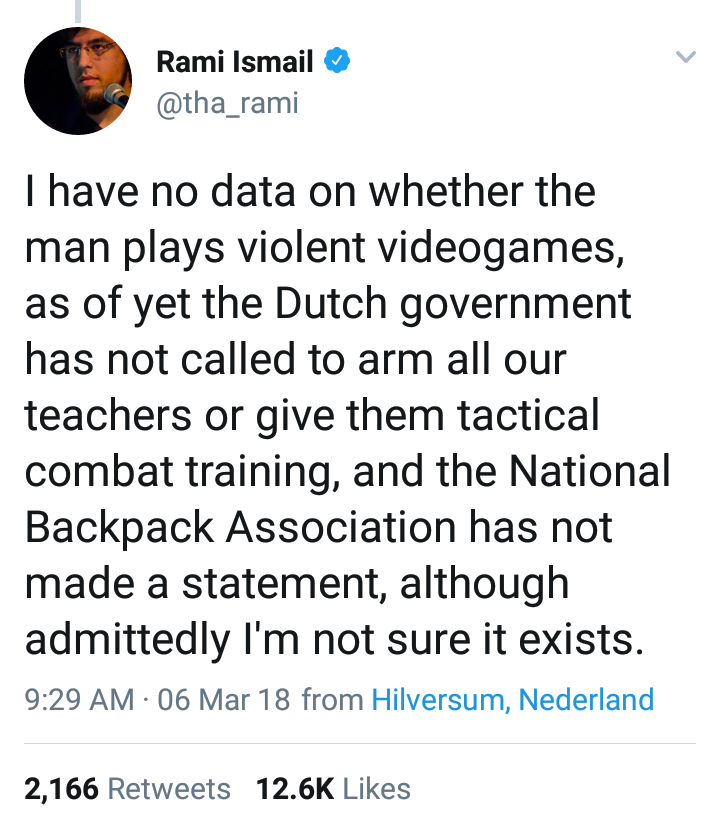Expand the tweet options chevron
Viewport: 720px width, 830px height.
pyautogui.click(x=685, y=58)
